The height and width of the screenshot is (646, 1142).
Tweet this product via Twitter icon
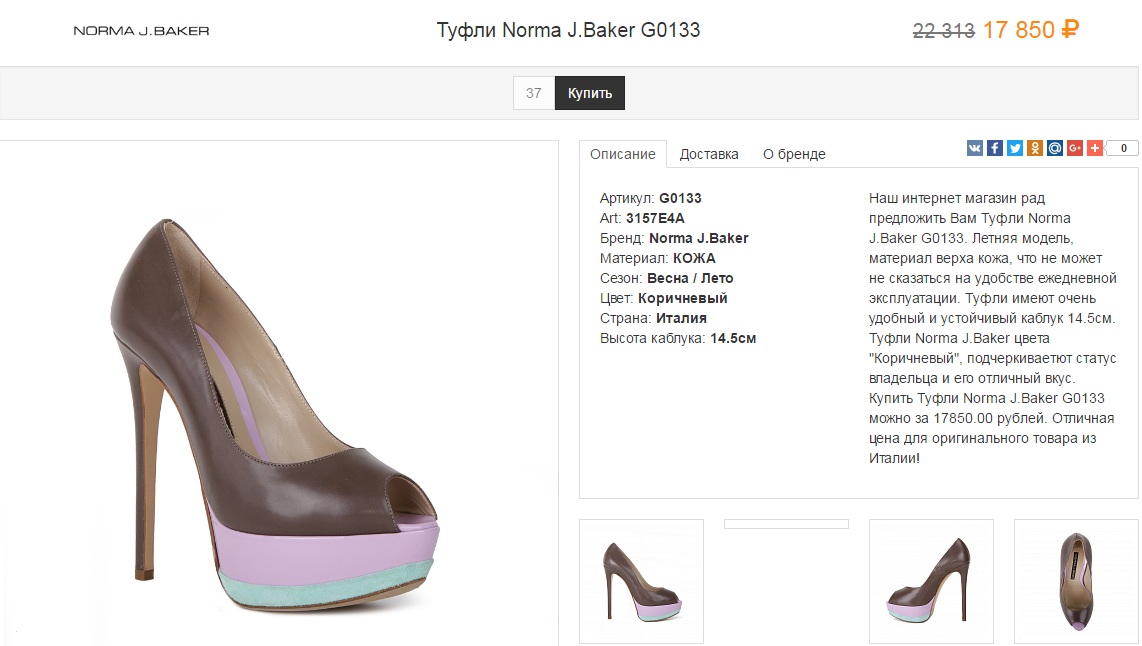coord(1015,148)
